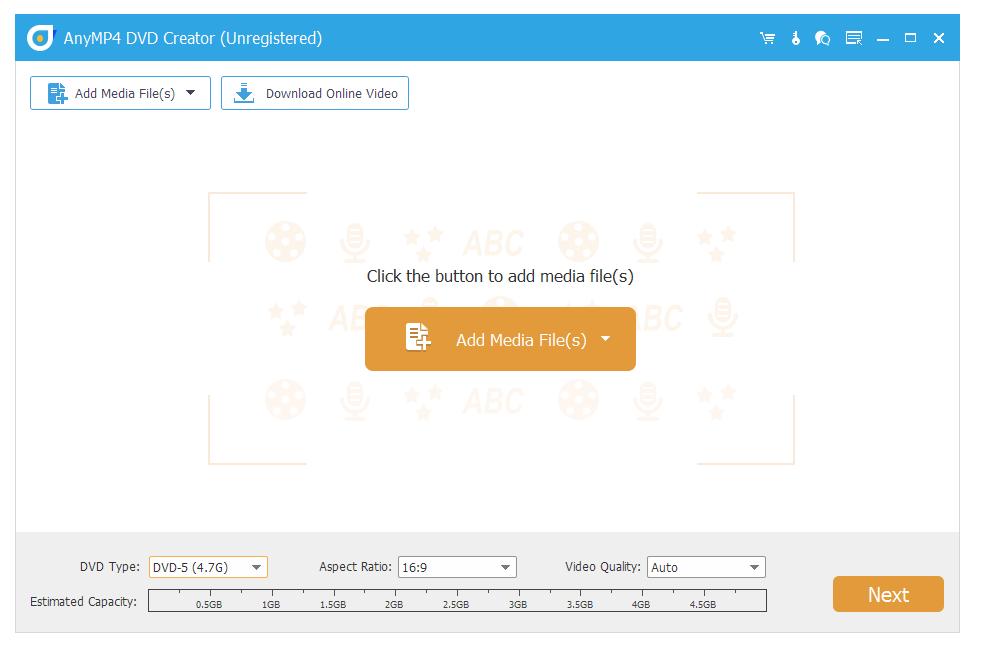Open the title bar menu icon
Image resolution: width=990 pixels, height=650 pixels.
[x=854, y=39]
